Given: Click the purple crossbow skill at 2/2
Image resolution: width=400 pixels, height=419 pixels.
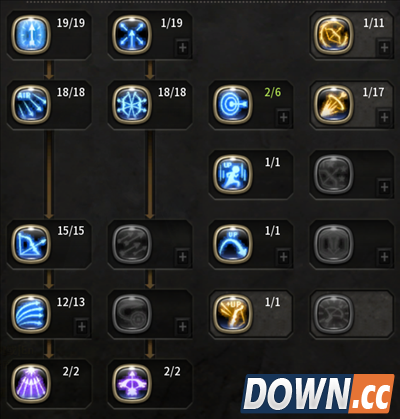Looking at the screenshot, I should coord(132,384).
